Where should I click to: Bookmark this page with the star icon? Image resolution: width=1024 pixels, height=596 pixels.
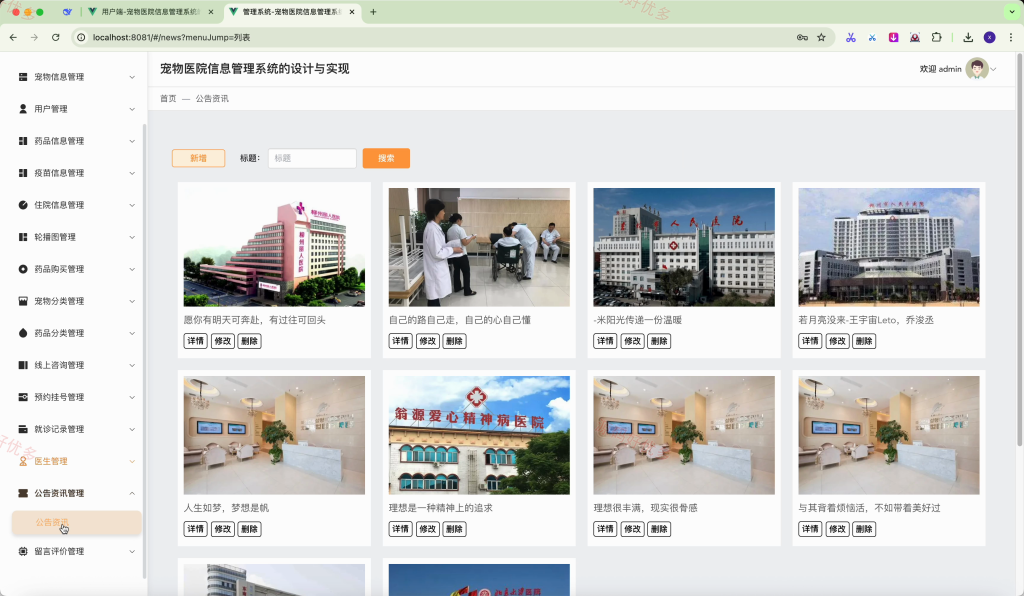(822, 37)
